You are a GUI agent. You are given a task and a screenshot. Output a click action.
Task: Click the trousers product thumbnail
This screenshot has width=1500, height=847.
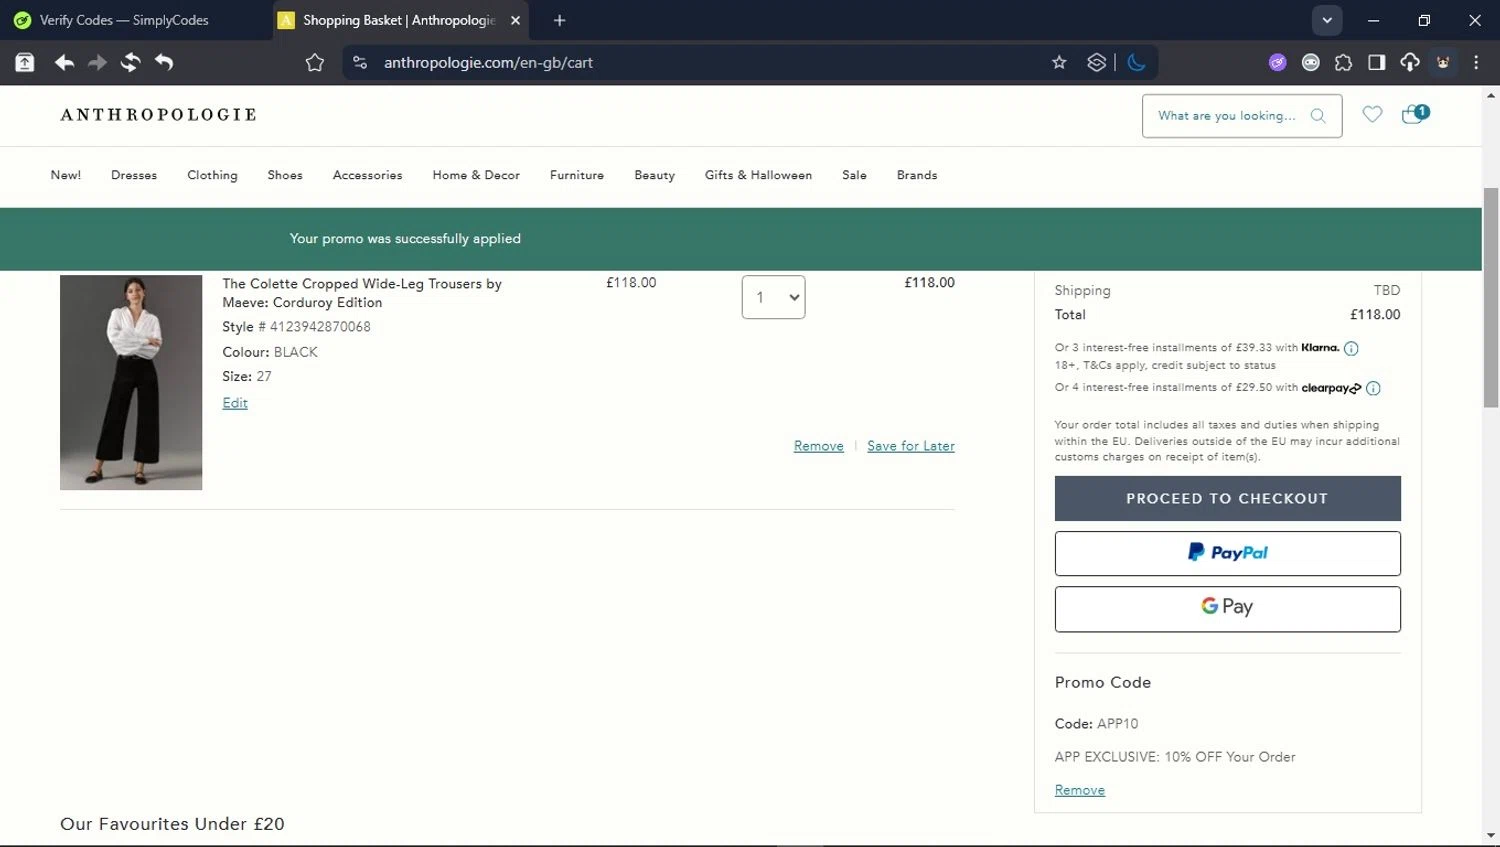[x=131, y=383]
